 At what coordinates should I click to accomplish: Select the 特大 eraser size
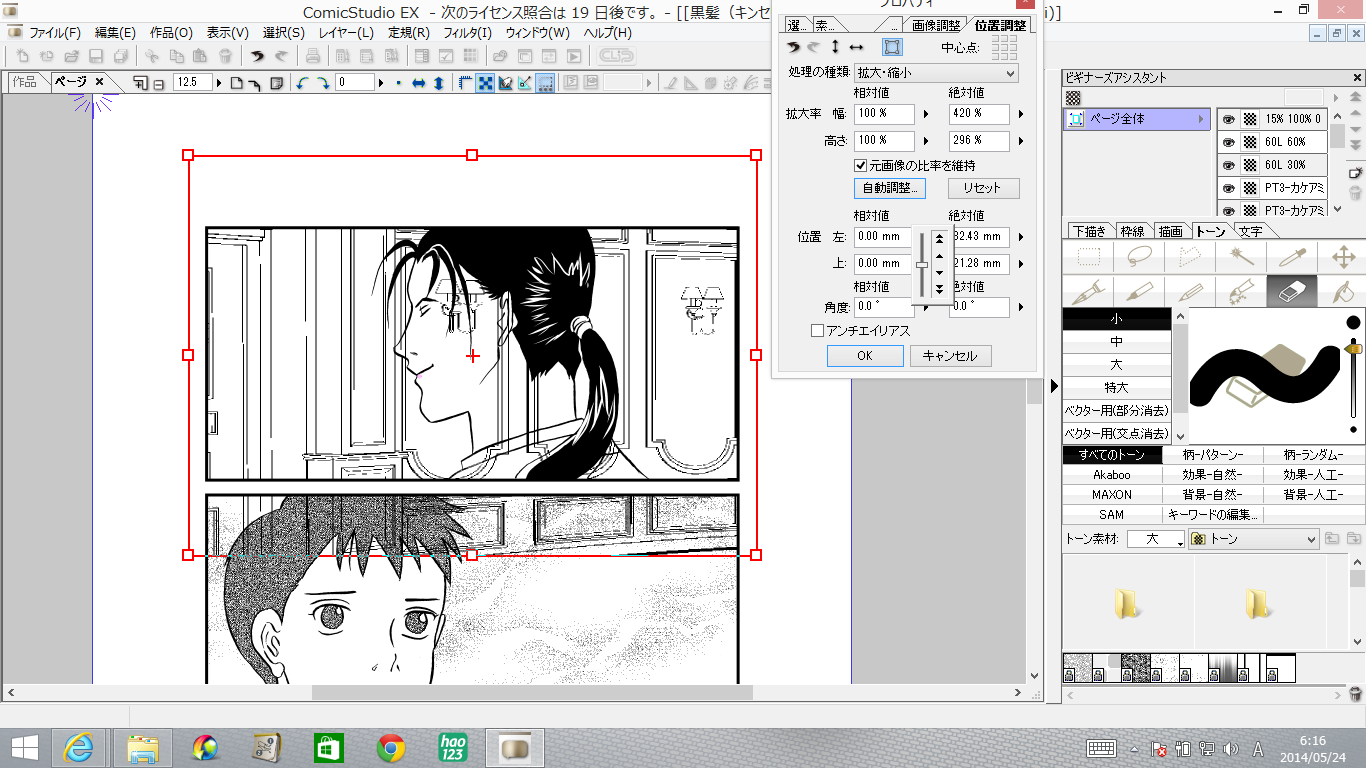[1117, 388]
